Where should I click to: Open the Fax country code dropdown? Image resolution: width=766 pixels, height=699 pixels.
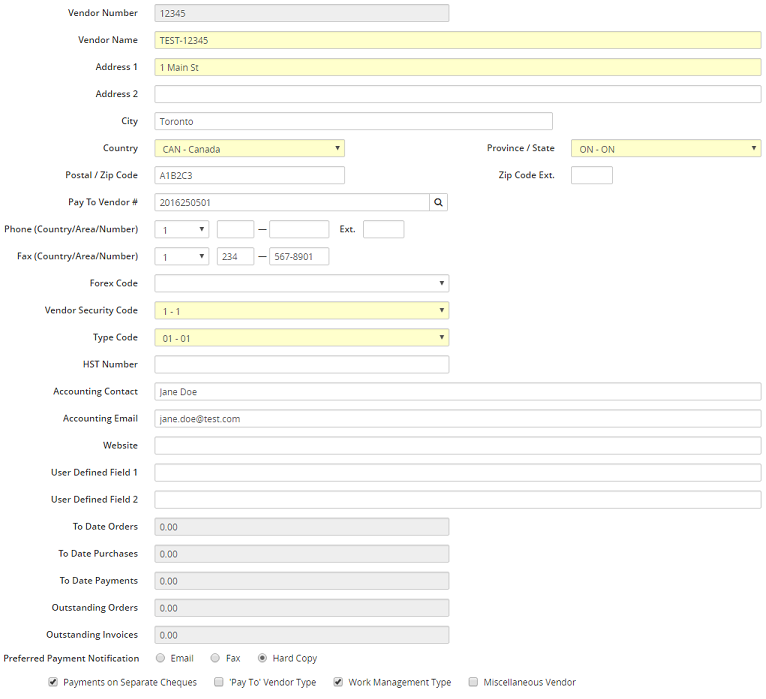tap(181, 256)
